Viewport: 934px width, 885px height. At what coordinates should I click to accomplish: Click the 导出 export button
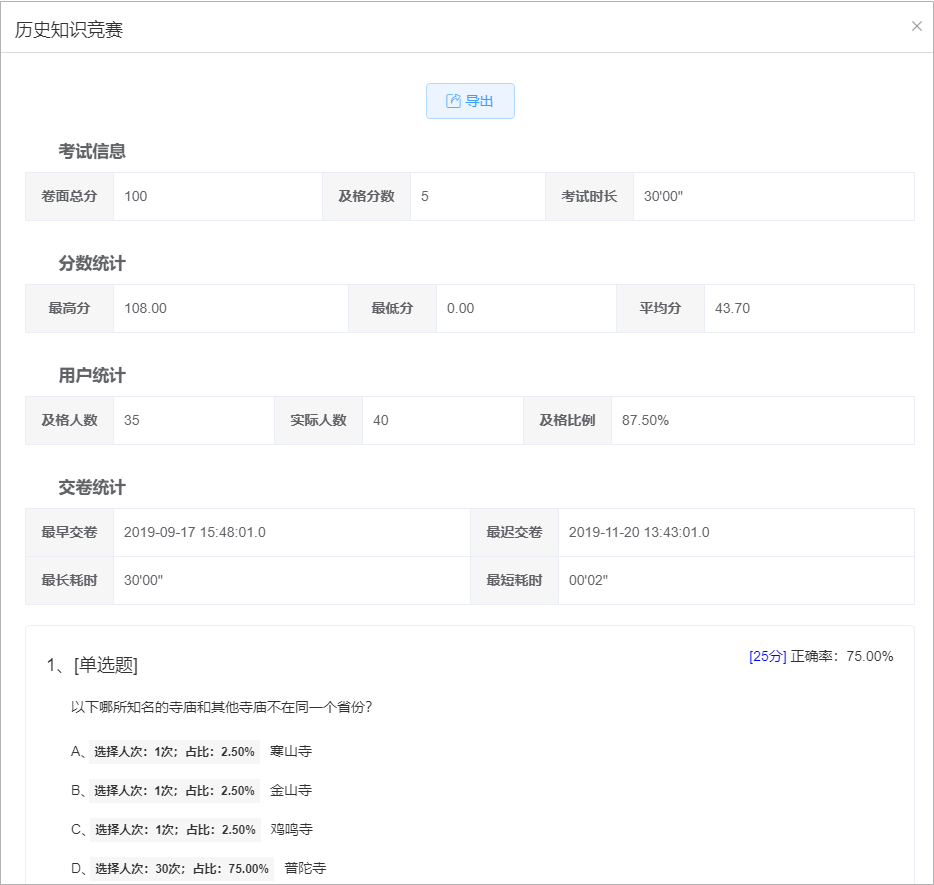(470, 101)
